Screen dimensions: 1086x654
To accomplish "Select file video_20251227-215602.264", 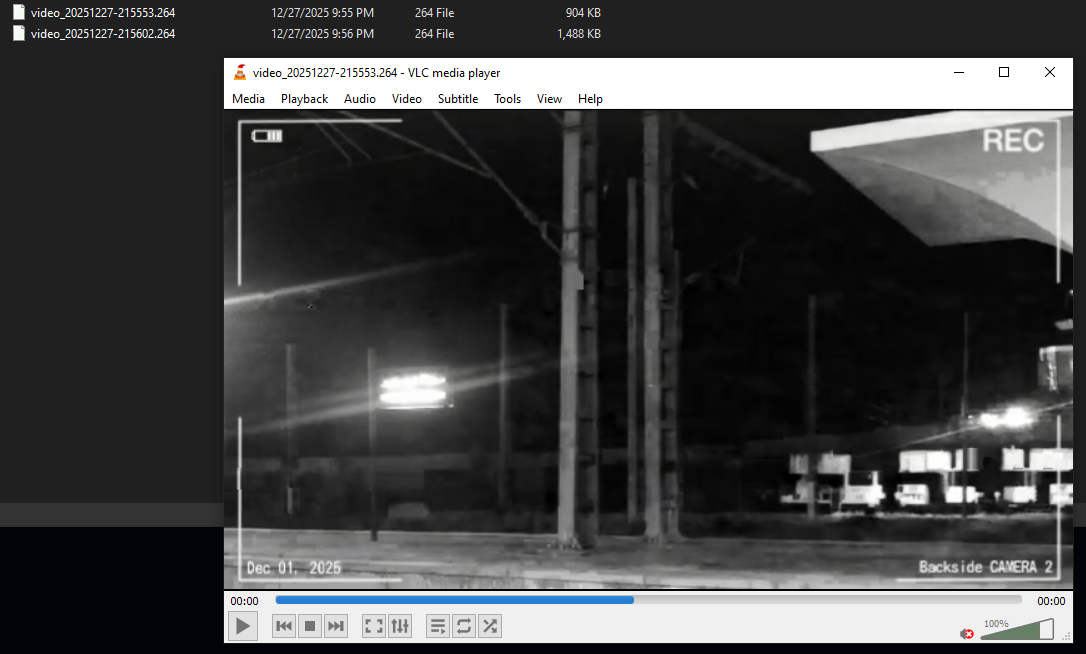I will (103, 34).
